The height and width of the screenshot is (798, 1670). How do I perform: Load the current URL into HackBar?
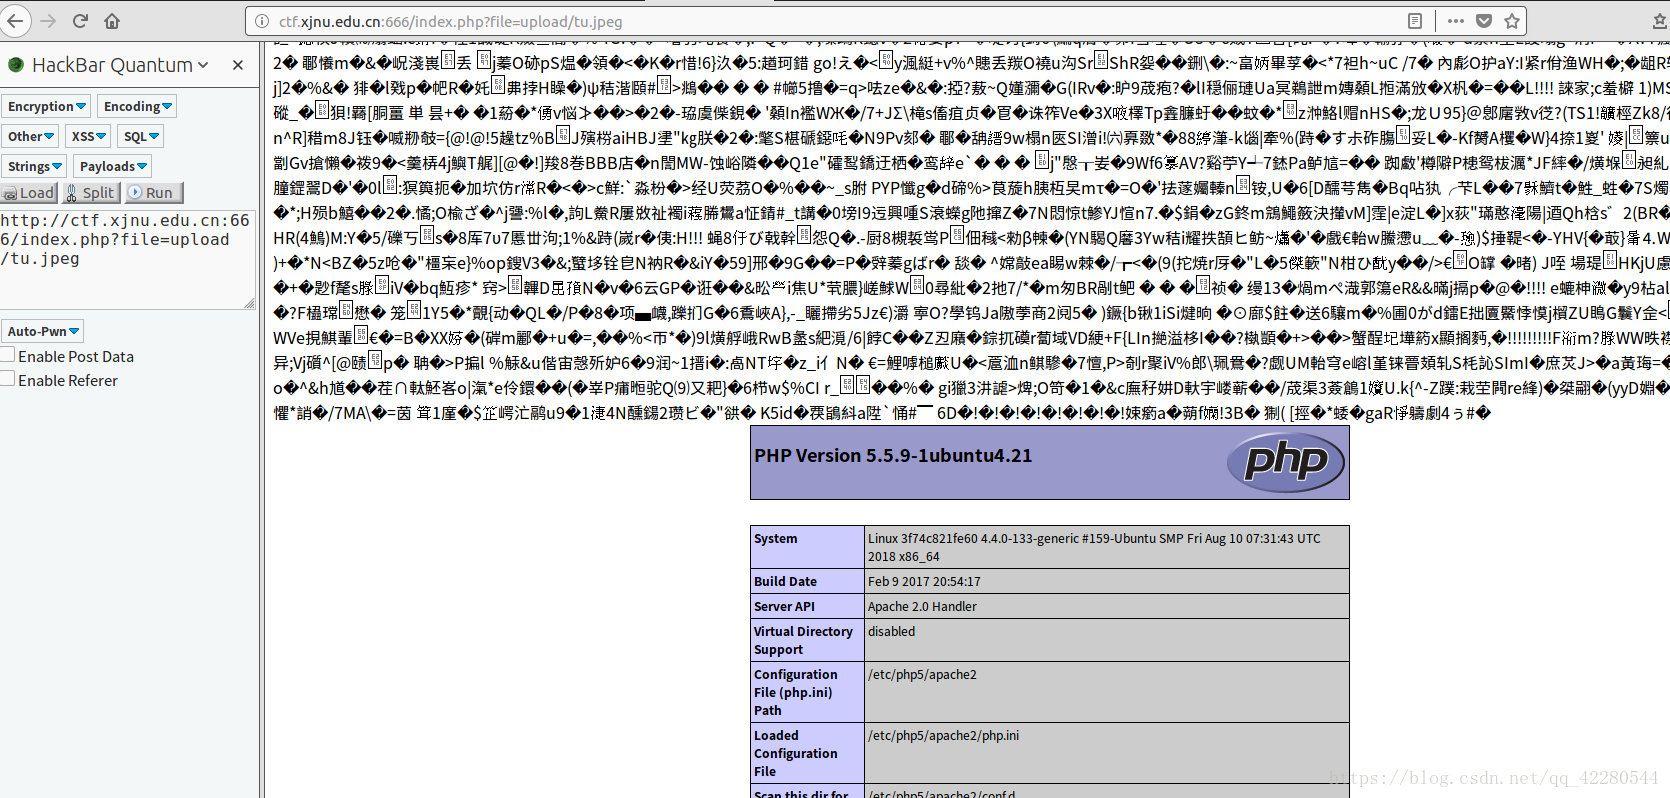point(29,193)
